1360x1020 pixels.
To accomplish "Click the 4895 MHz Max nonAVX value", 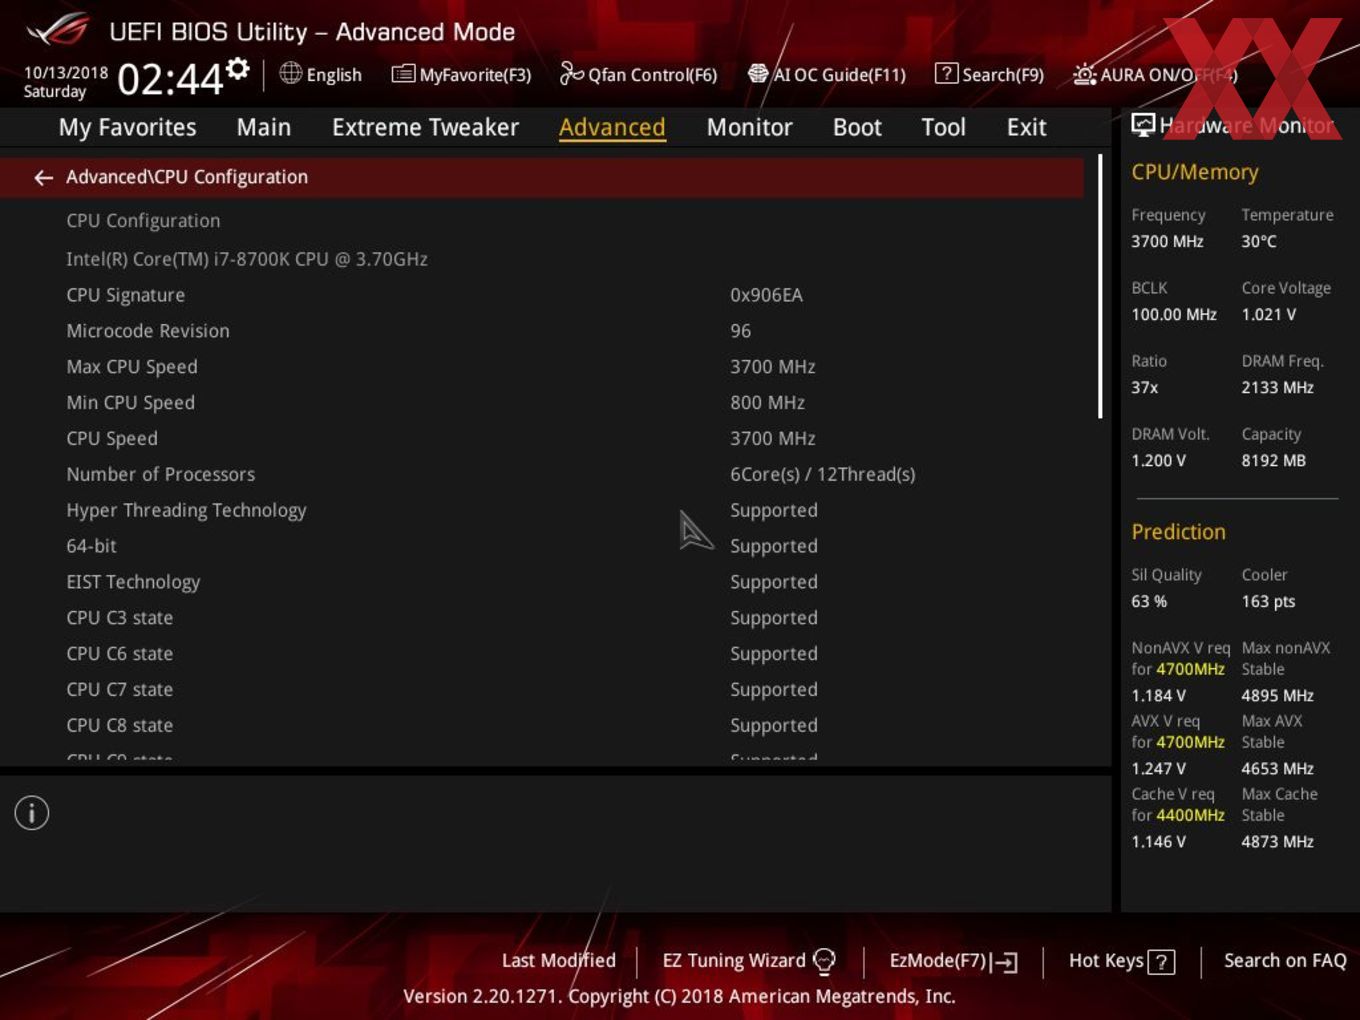I will (1277, 696).
